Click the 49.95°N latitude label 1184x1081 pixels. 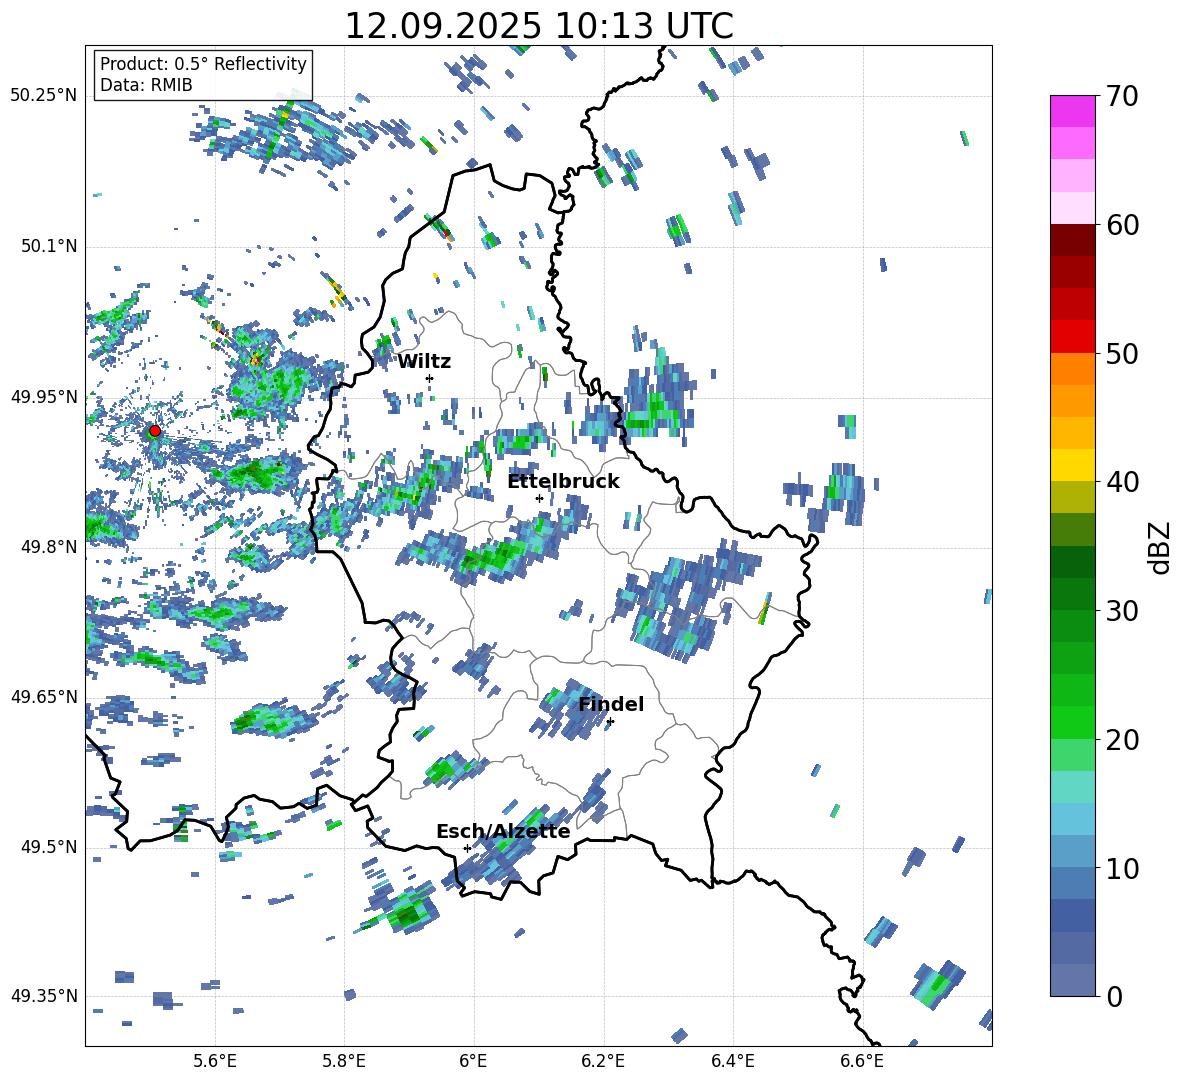pos(44,396)
